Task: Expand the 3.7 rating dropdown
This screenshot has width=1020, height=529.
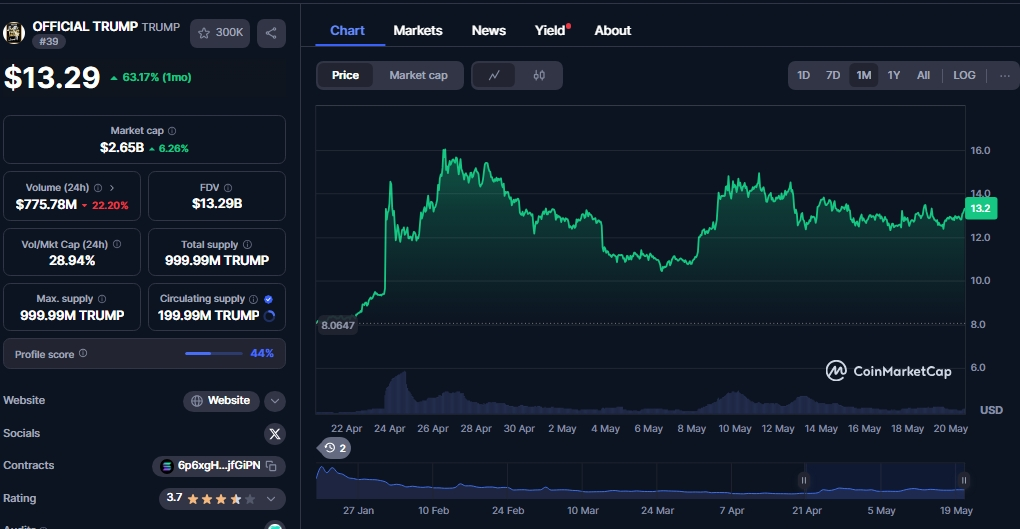Action: click(x=271, y=499)
